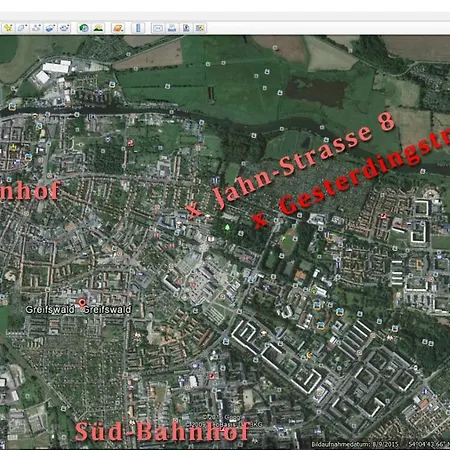
Task: Select the Add Path tool
Action: click(36, 28)
